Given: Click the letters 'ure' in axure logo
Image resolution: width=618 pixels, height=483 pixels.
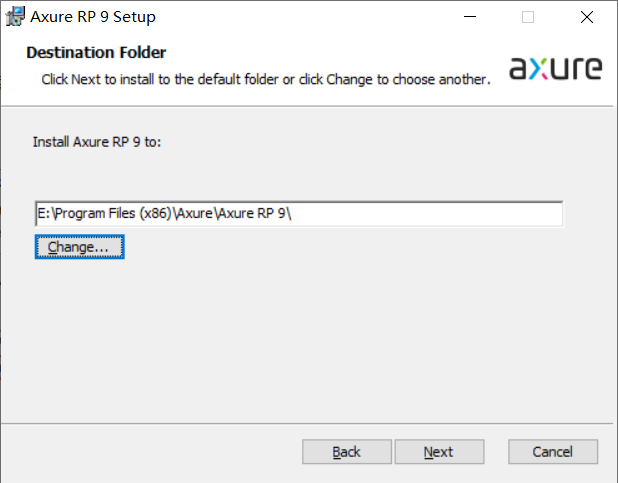Looking at the screenshot, I should pos(575,68).
